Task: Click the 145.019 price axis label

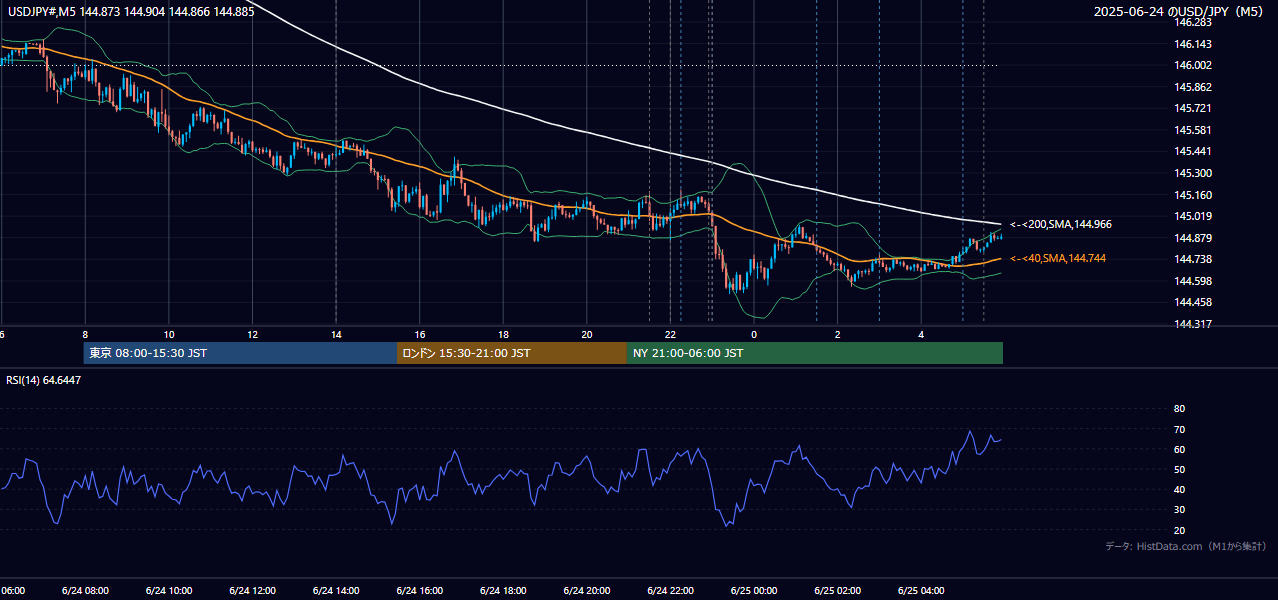Action: click(1194, 216)
